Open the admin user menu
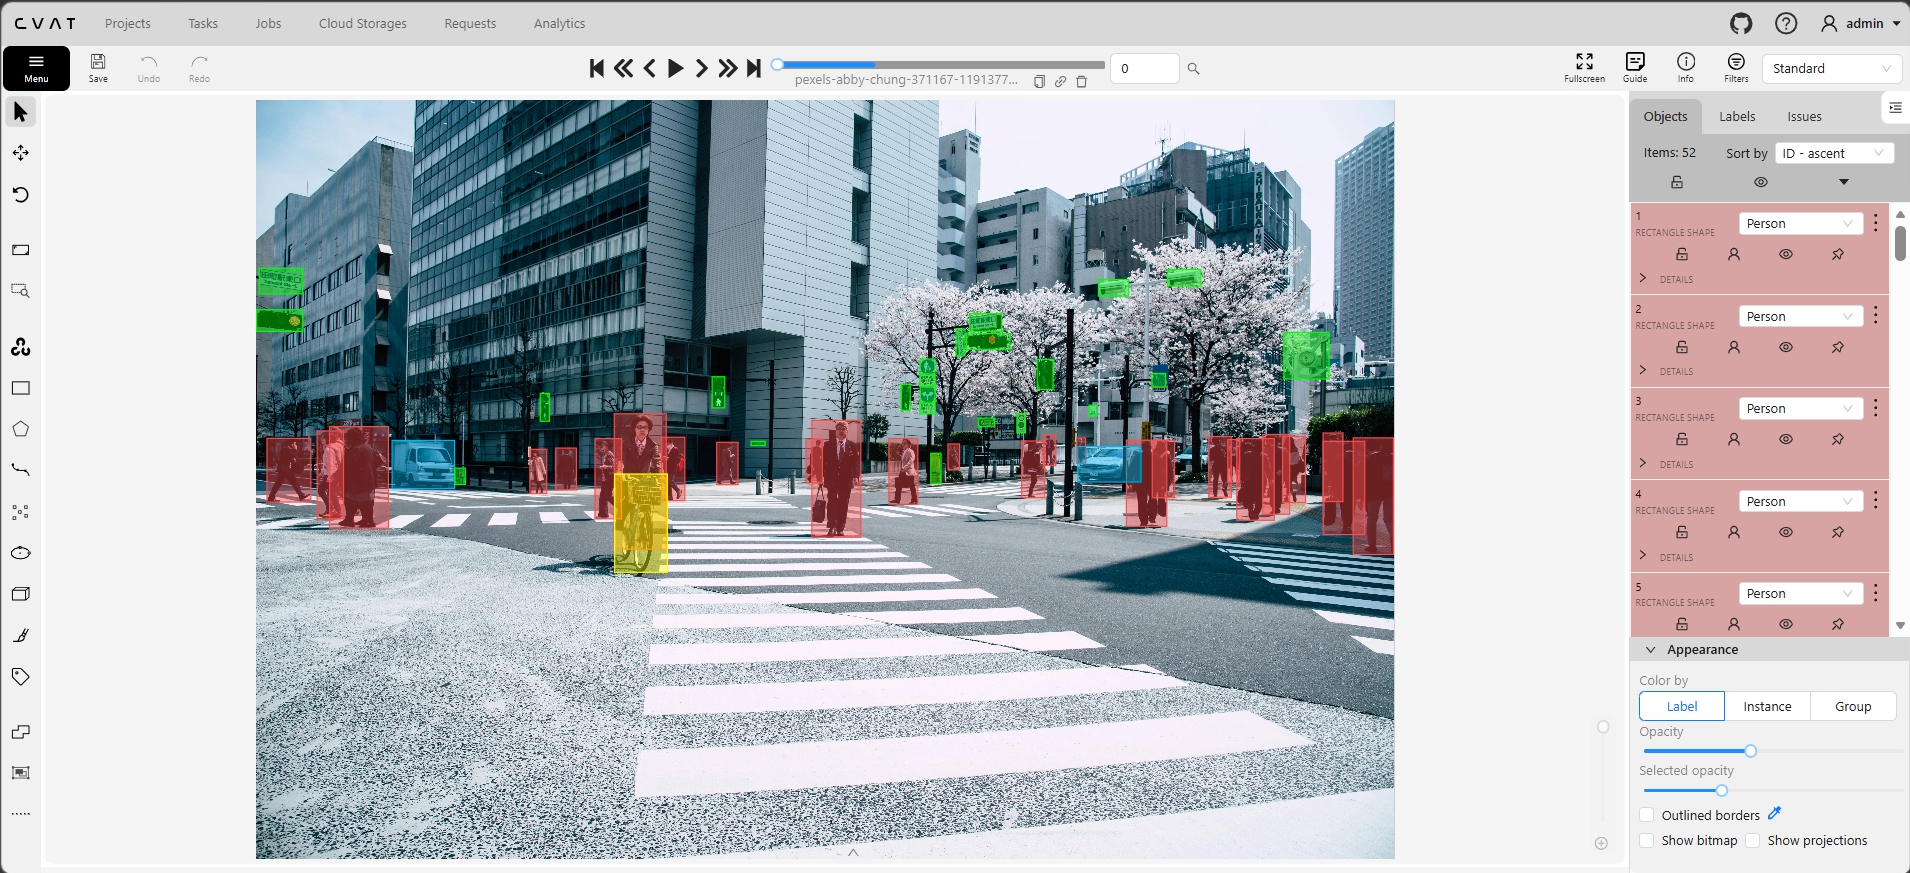Screen dimensions: 1910x873 1860,23
